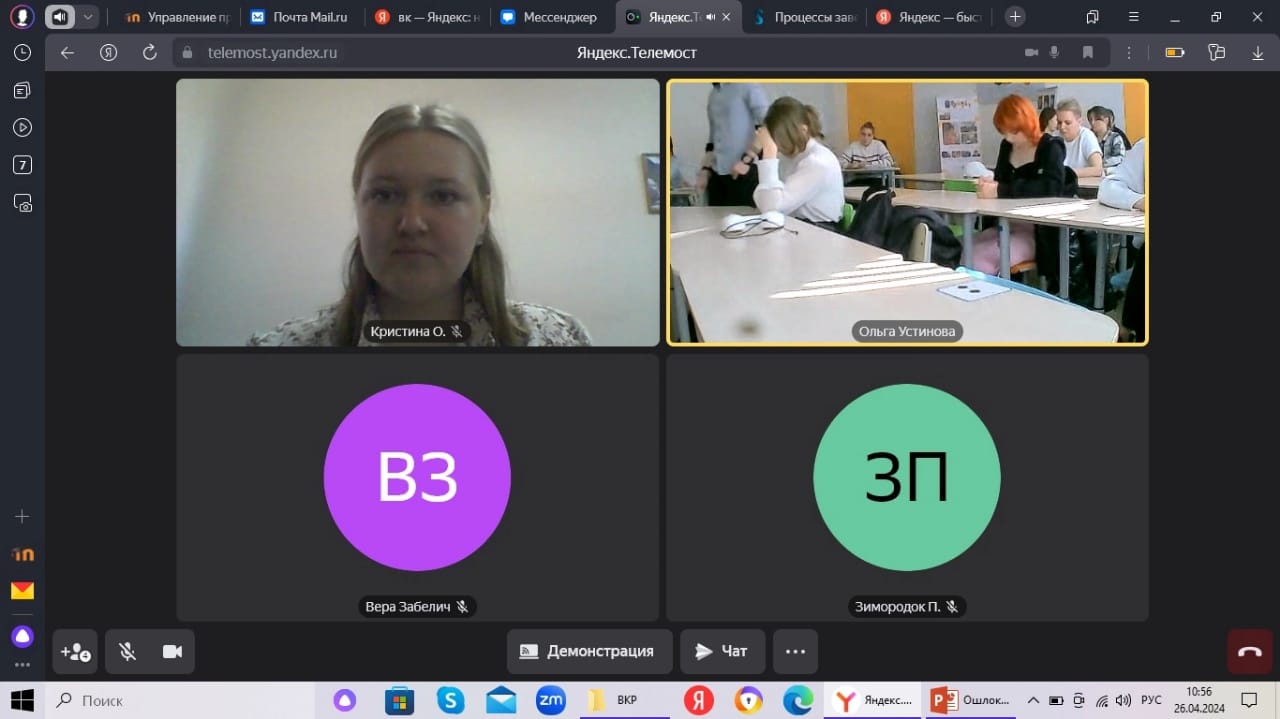Open the Чат panel

(722, 651)
